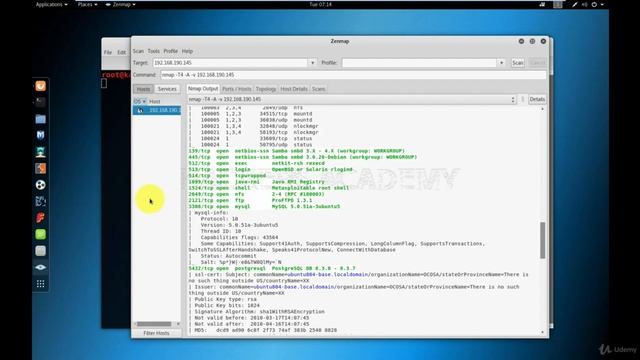640x360 pixels.
Task: Switch to the Host Details tab
Action: point(294,89)
